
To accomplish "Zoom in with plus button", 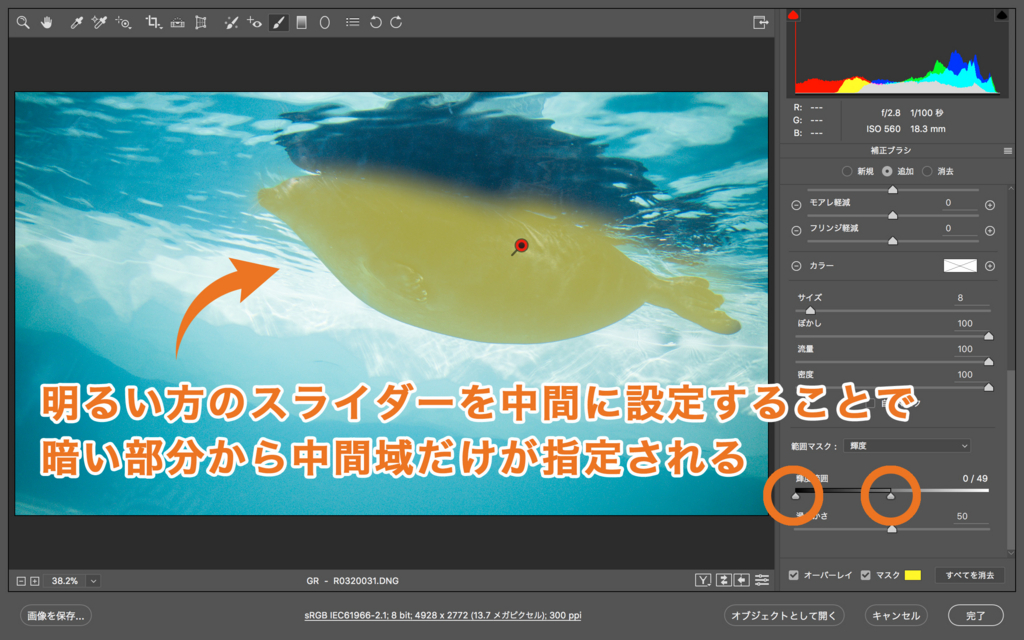I will coord(35,581).
